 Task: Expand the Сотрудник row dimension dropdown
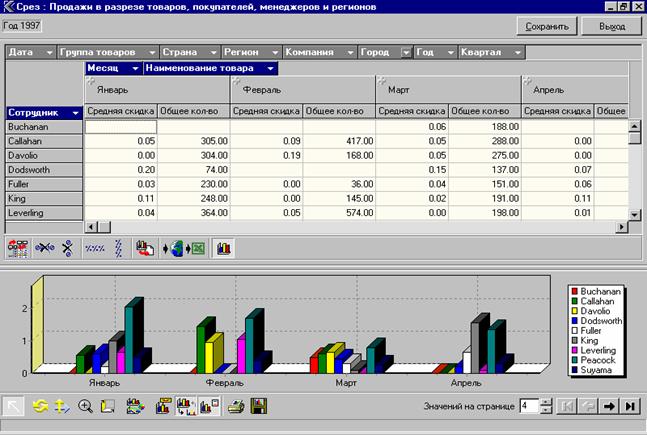click(75, 114)
